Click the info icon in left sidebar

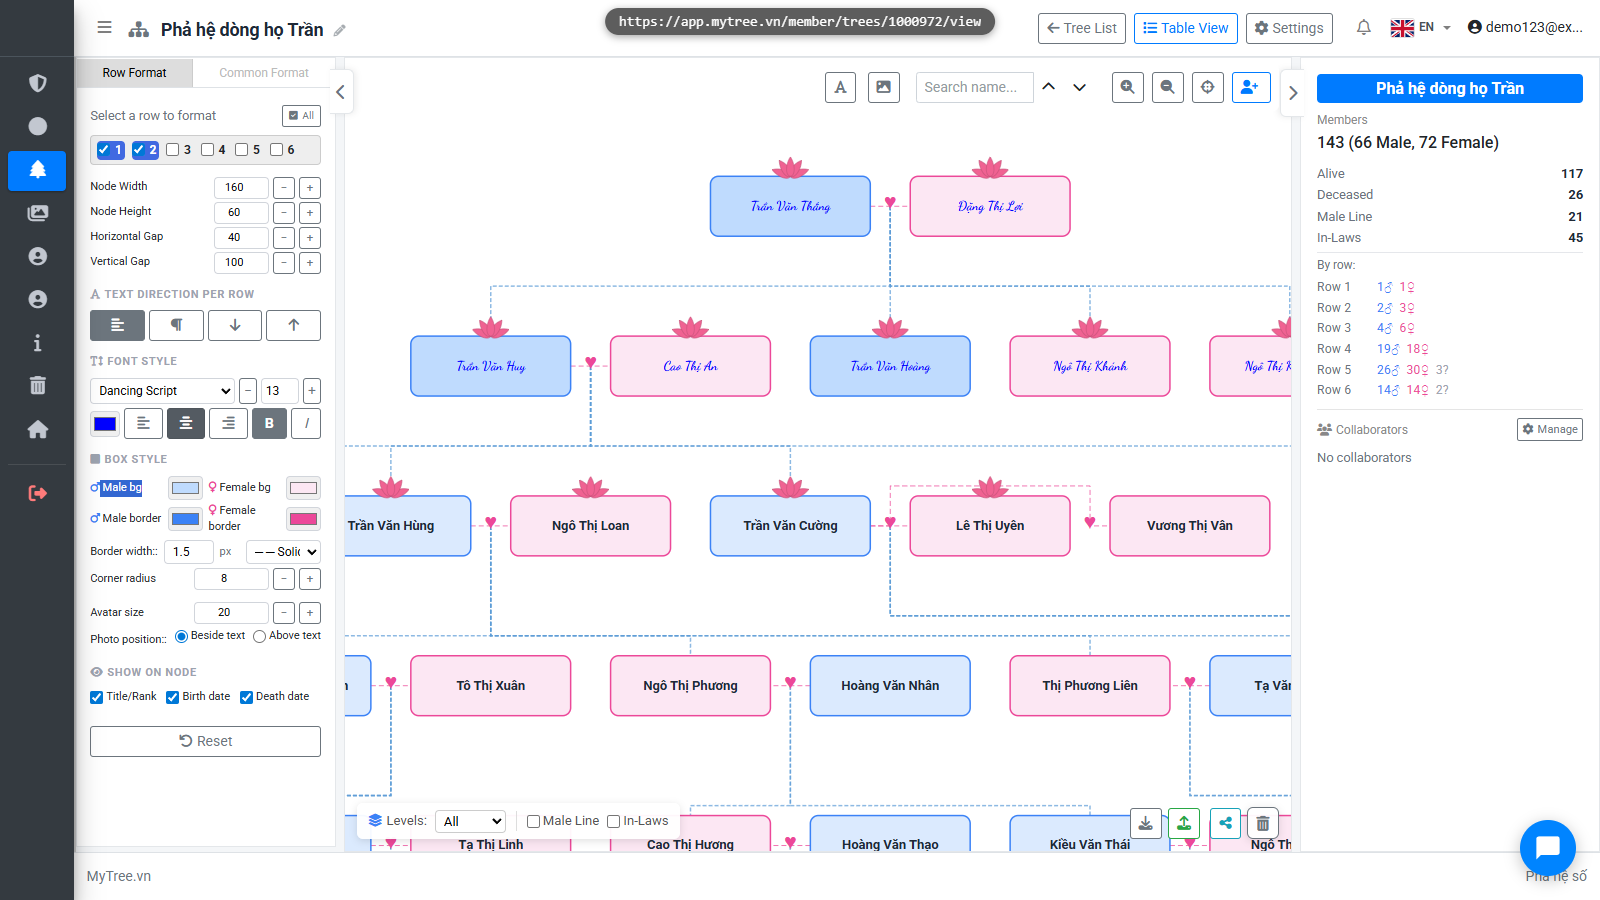click(x=37, y=343)
